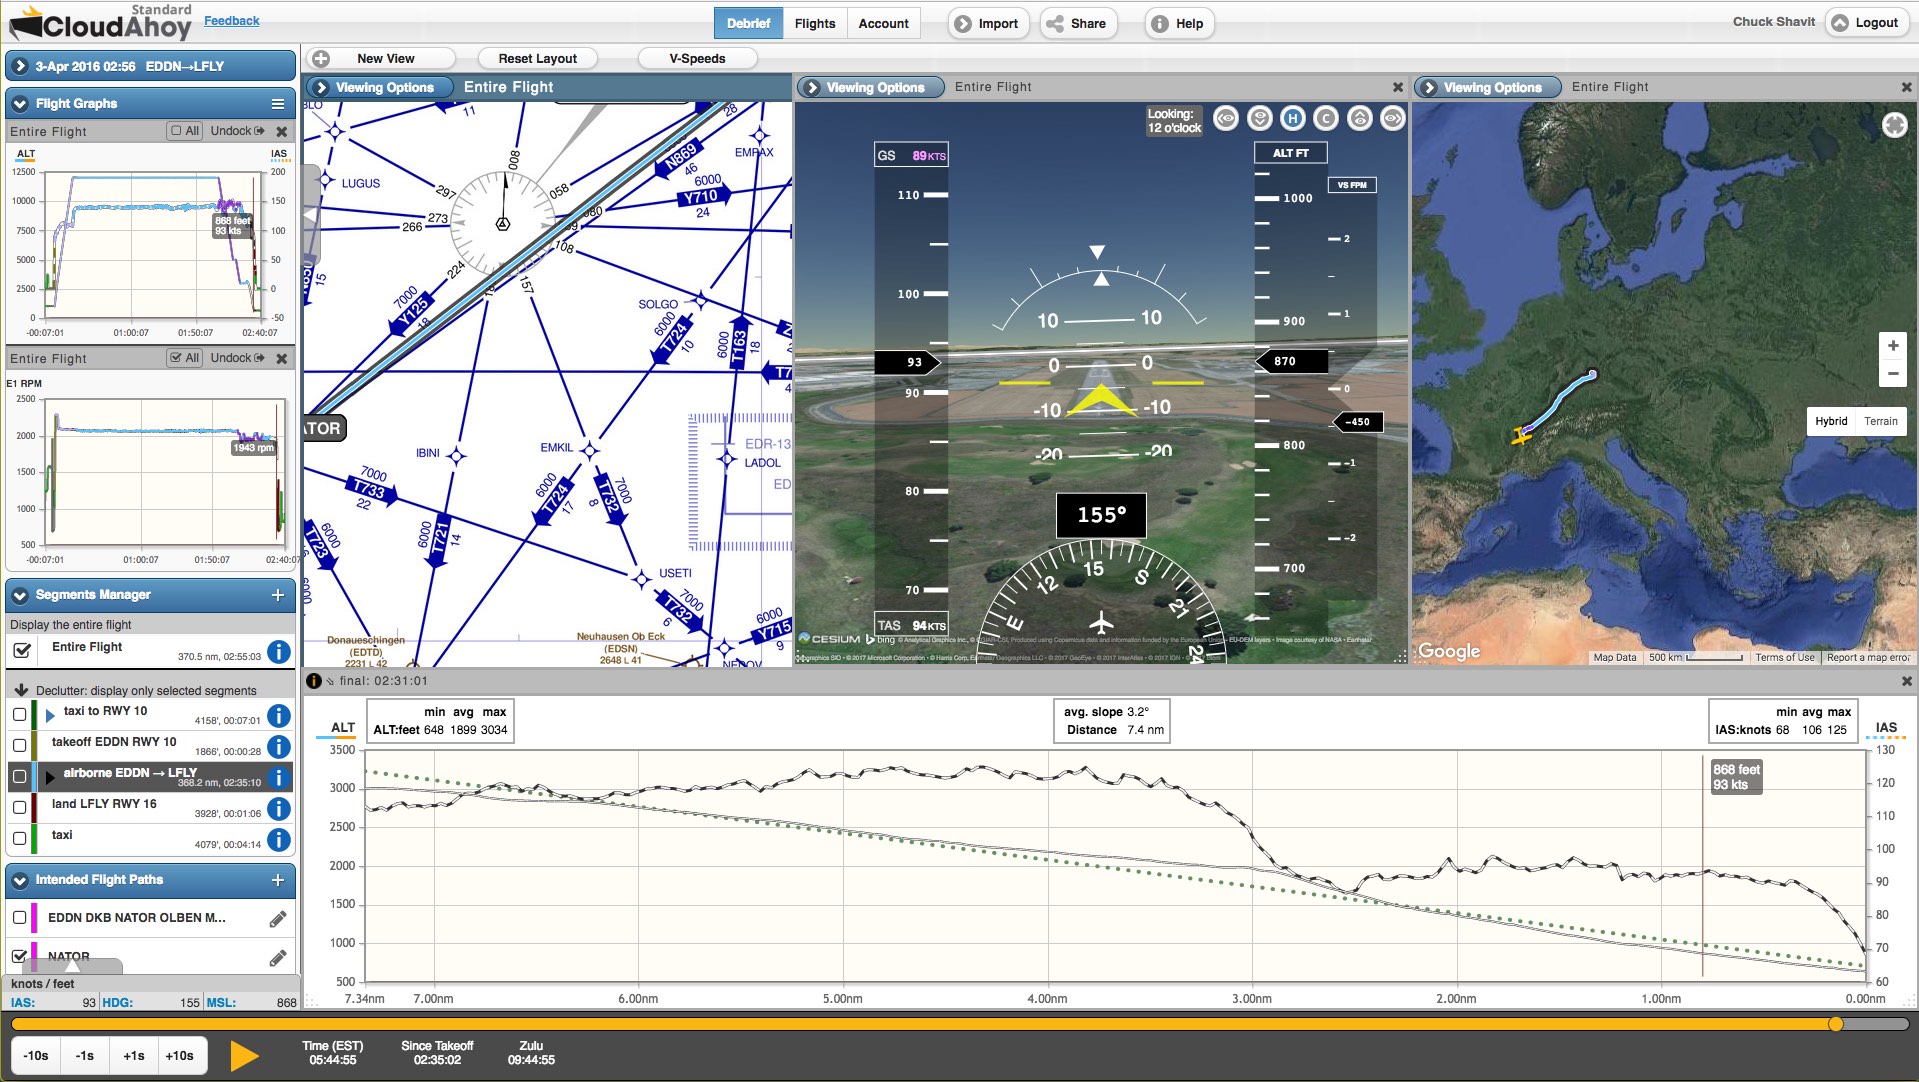Close the Google map view panel
Screen dimensions: 1919x1082
(x=1906, y=88)
